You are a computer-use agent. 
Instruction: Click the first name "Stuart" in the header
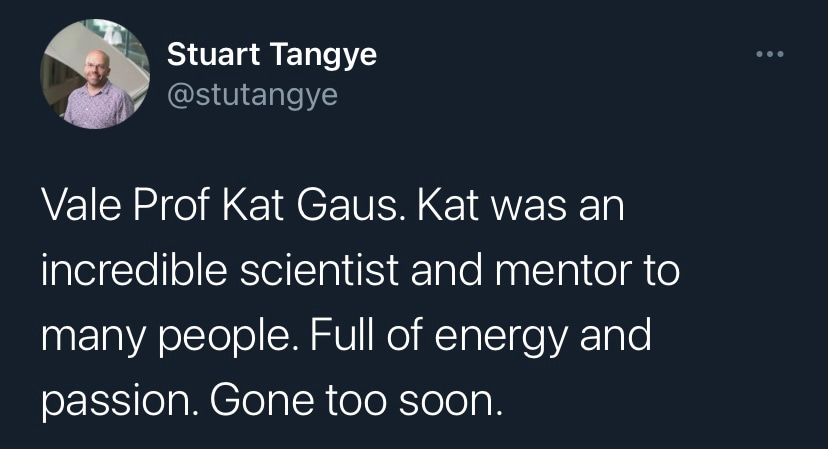(x=211, y=54)
